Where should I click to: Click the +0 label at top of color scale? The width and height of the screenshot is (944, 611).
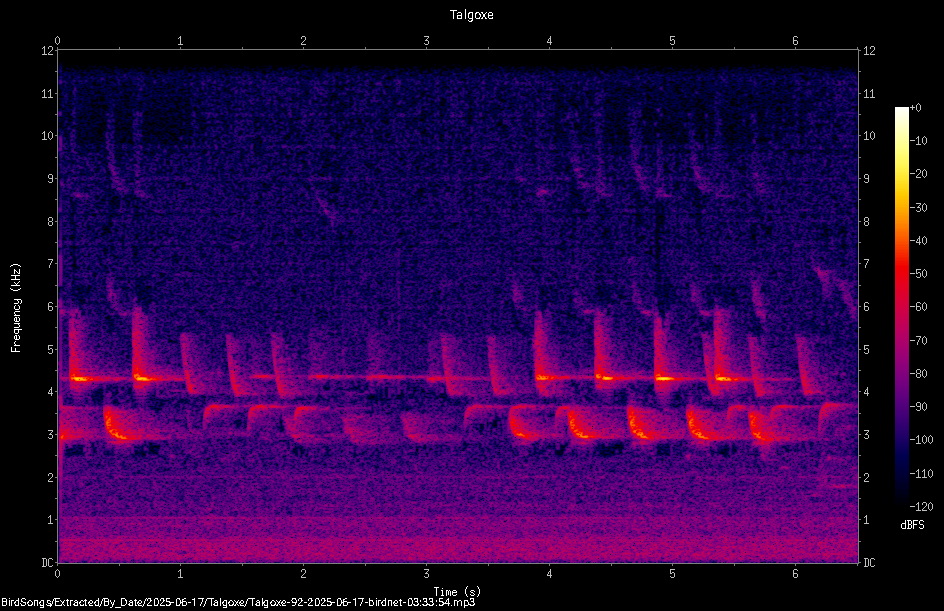[916, 108]
